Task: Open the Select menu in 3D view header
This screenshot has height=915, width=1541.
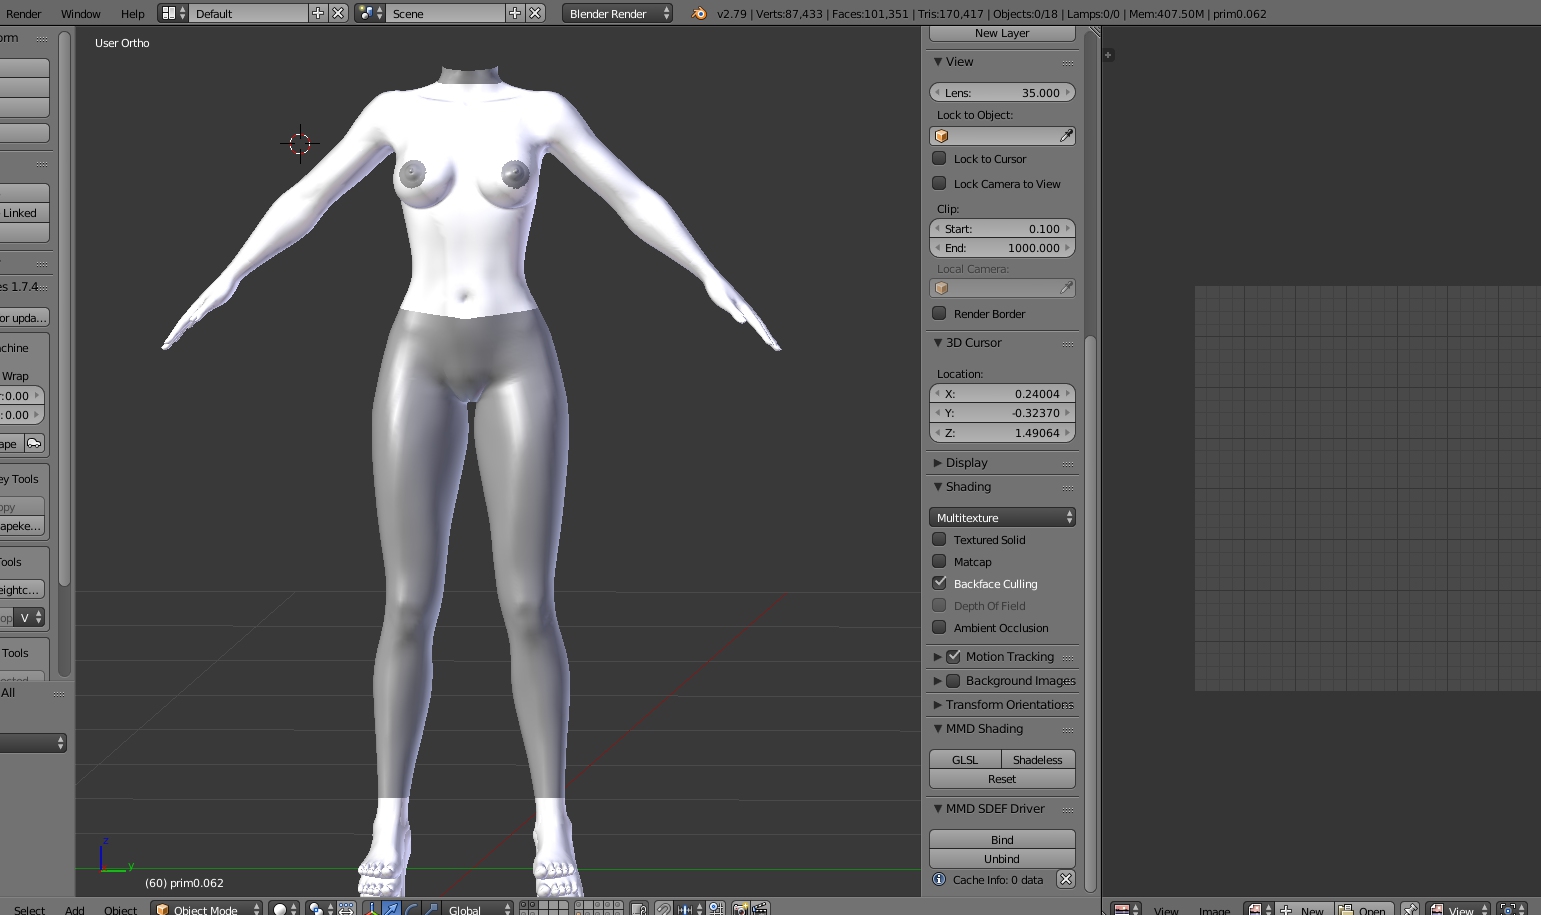Action: [x=29, y=910]
